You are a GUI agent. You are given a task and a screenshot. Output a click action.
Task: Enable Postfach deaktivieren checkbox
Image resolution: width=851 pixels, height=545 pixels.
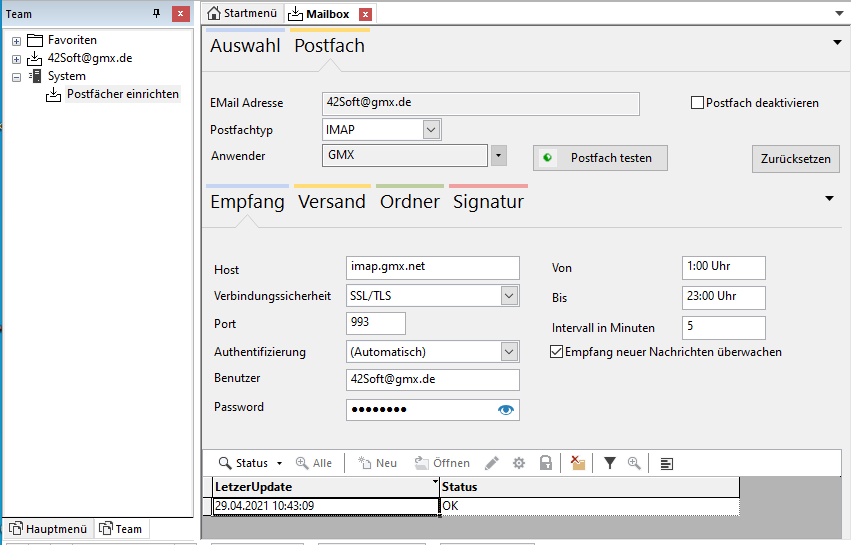697,103
